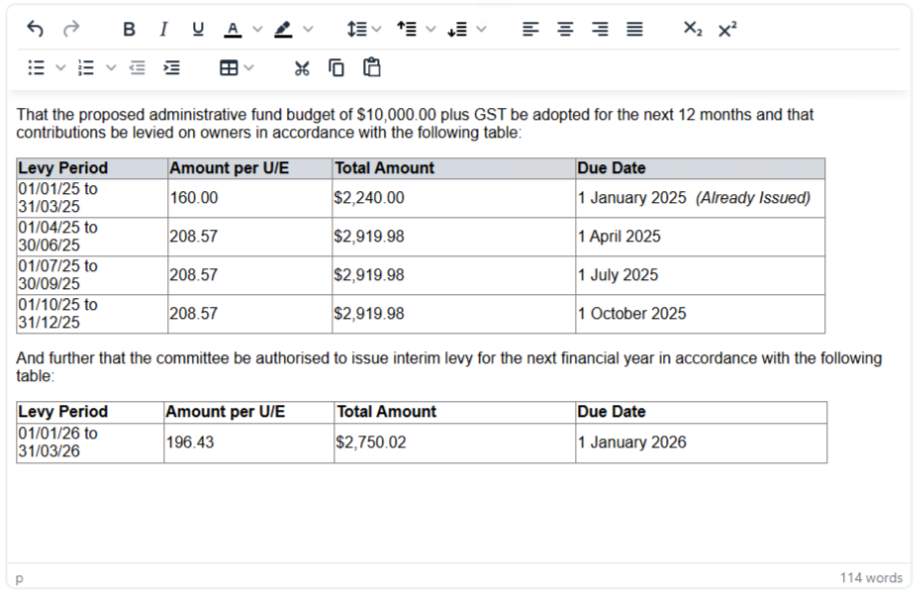Click the '01/04/25 to 30/06/25' cell

pos(92,236)
